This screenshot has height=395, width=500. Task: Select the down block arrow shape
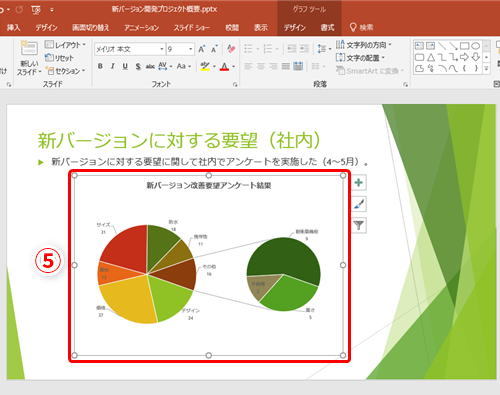[x=476, y=57]
